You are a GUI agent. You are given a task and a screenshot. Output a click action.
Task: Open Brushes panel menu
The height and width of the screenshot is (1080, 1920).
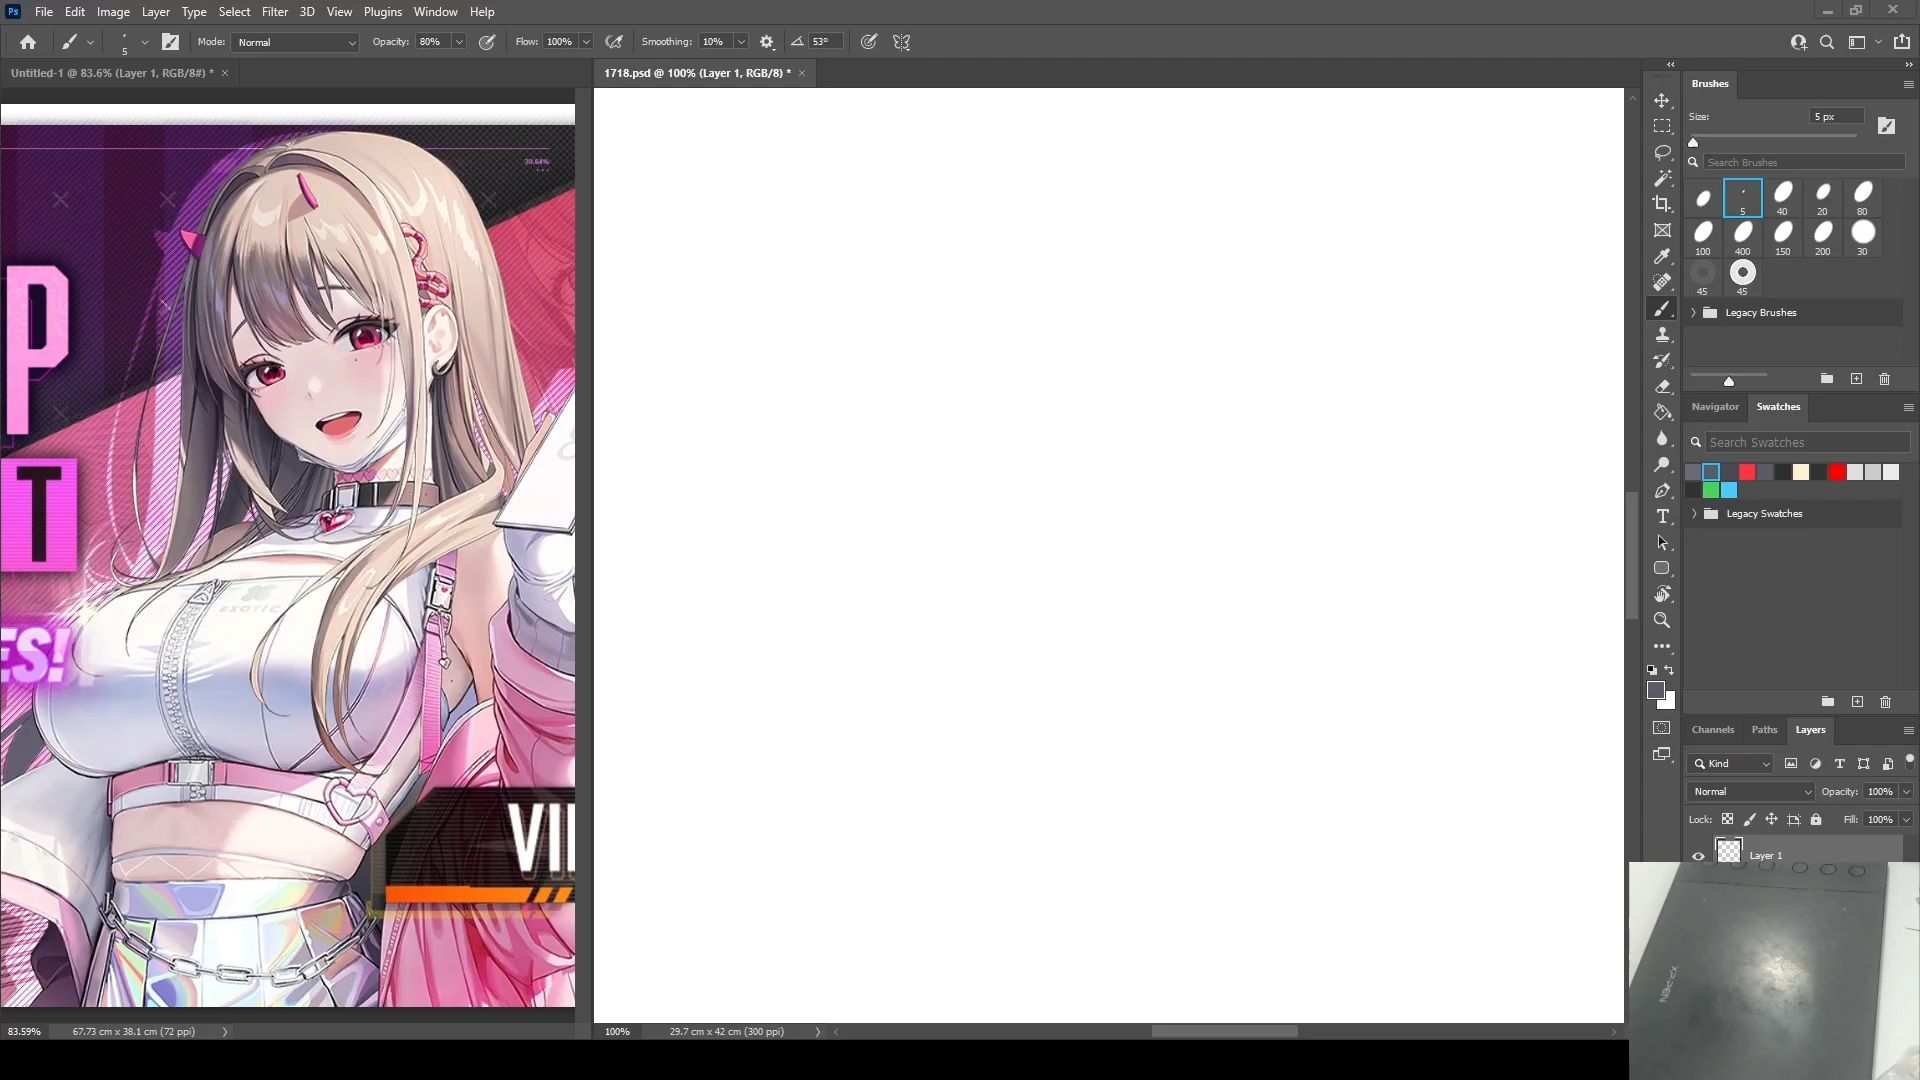(x=1908, y=84)
